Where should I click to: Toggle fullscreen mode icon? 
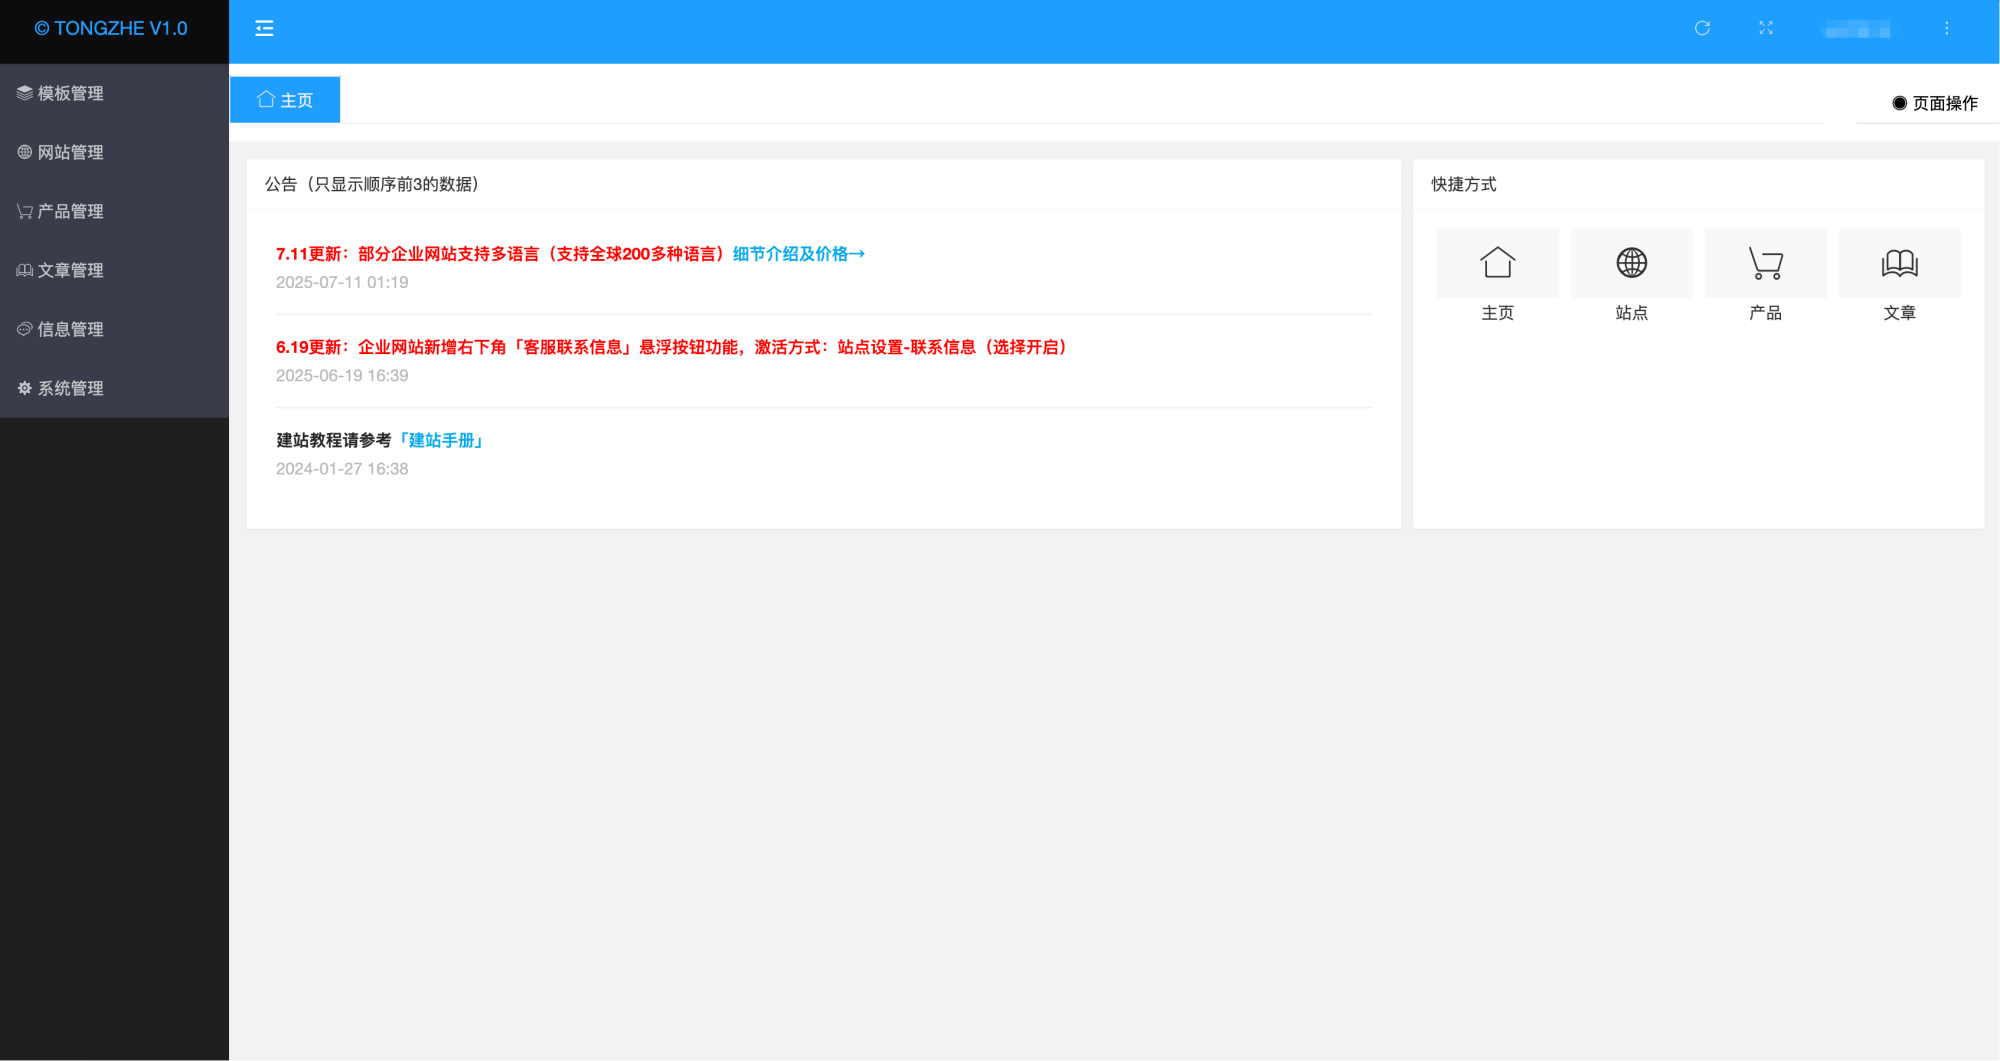(x=1766, y=28)
